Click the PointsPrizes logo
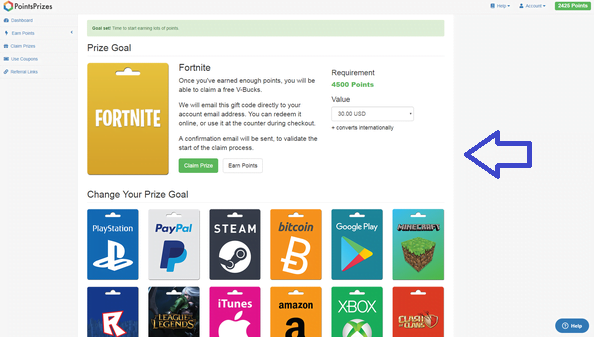This screenshot has height=364, width=594. (28, 6)
